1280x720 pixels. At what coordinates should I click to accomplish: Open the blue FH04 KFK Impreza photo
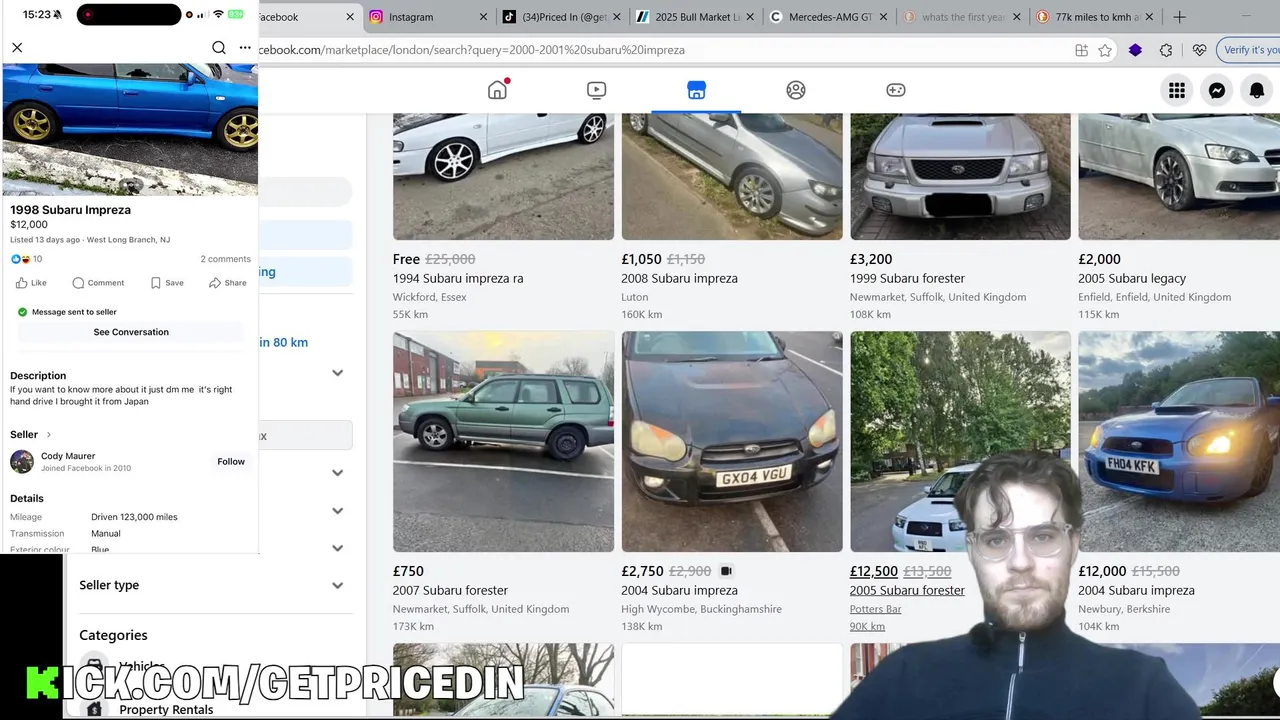pos(1179,441)
